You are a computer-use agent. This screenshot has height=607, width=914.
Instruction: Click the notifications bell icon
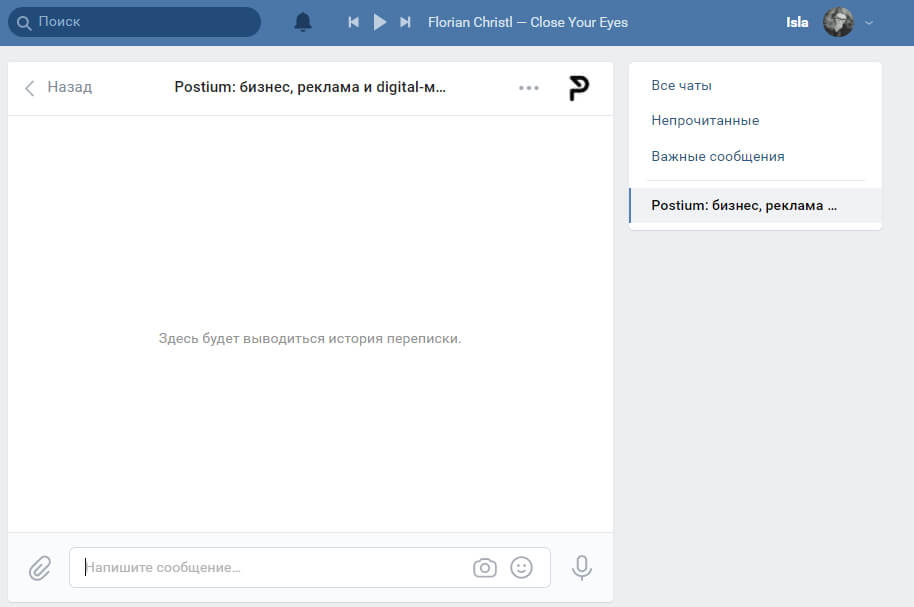[x=303, y=22]
